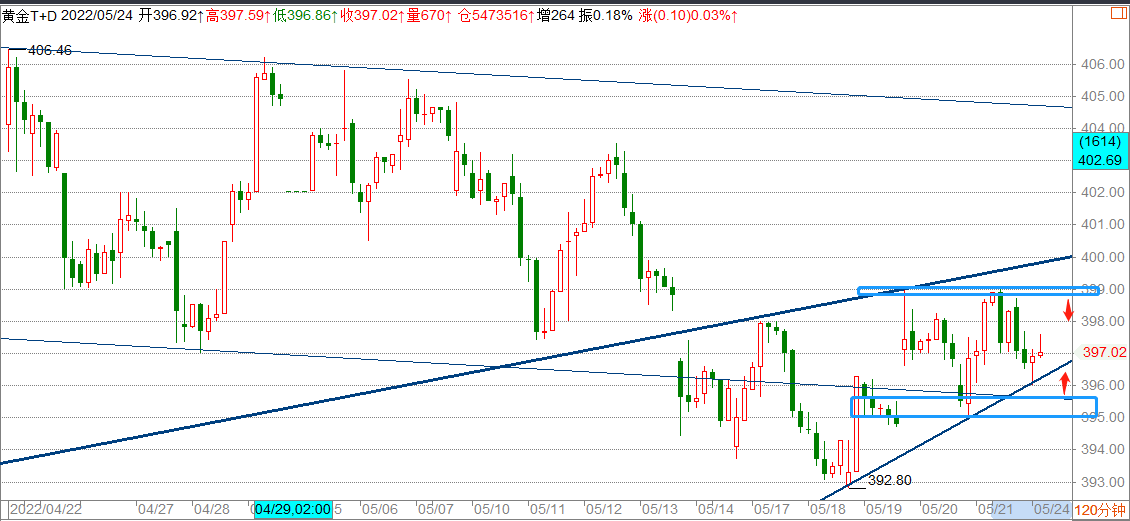Click the 05/12 date axis label
Viewport: 1130px width, 521px height.
point(602,509)
